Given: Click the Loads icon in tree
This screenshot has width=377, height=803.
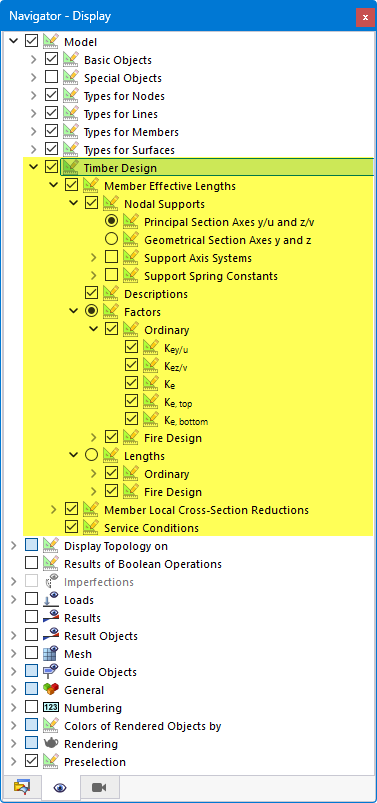Looking at the screenshot, I should coord(51,600).
